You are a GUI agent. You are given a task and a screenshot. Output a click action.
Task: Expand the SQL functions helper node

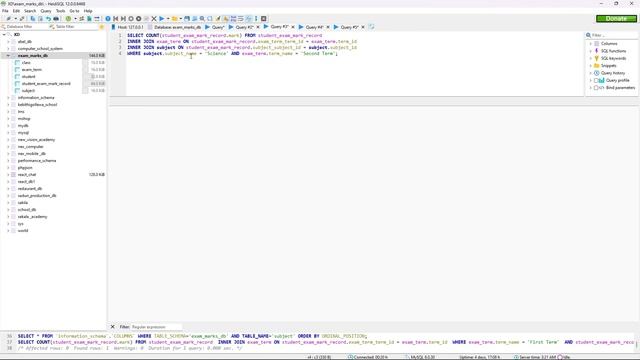coord(591,51)
